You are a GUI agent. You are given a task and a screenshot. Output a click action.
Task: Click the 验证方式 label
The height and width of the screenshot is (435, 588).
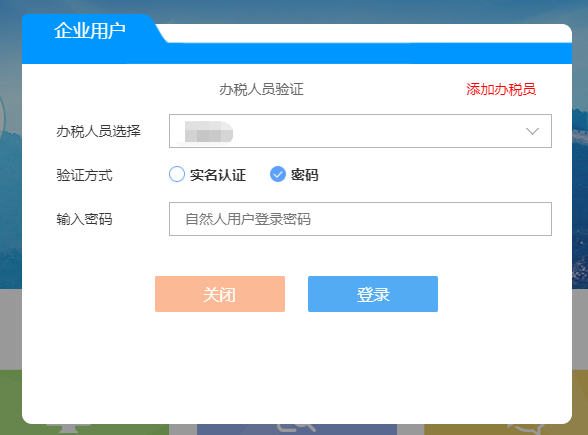tap(84, 175)
